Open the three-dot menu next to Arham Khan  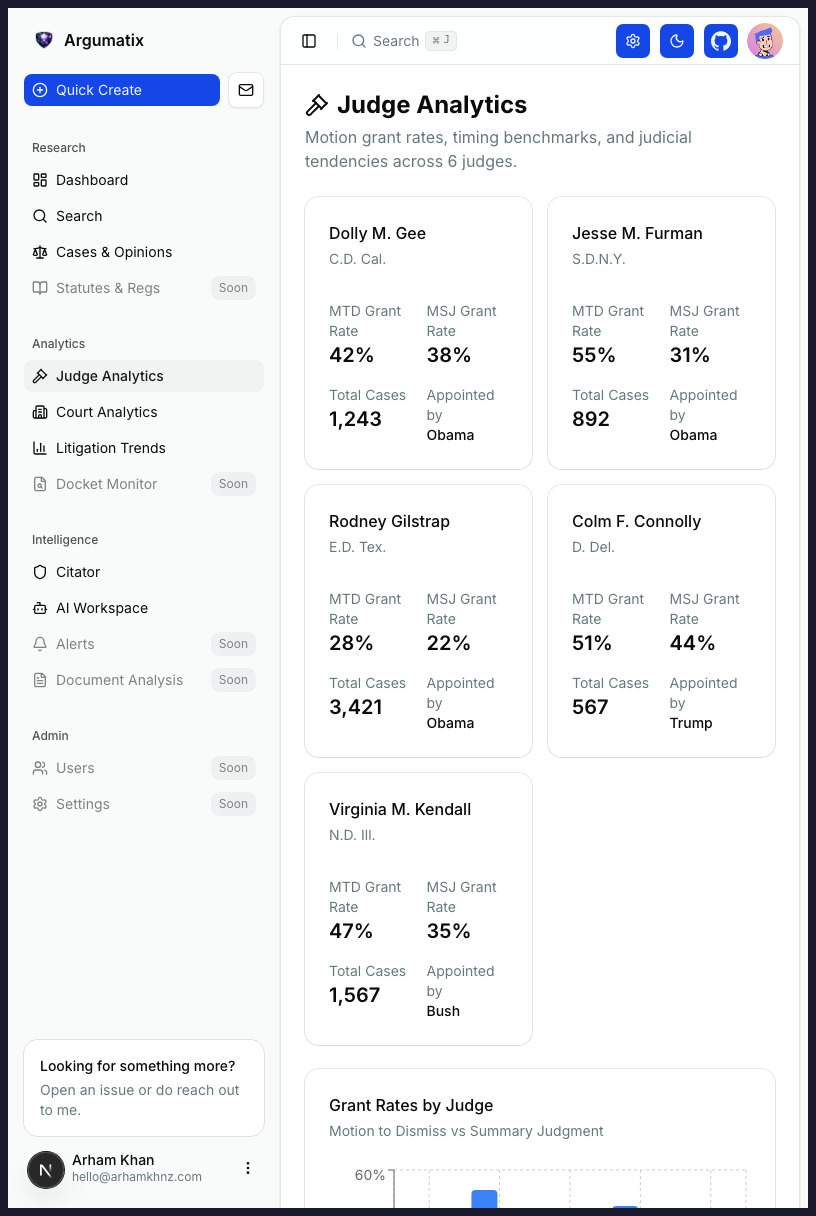click(x=248, y=1168)
